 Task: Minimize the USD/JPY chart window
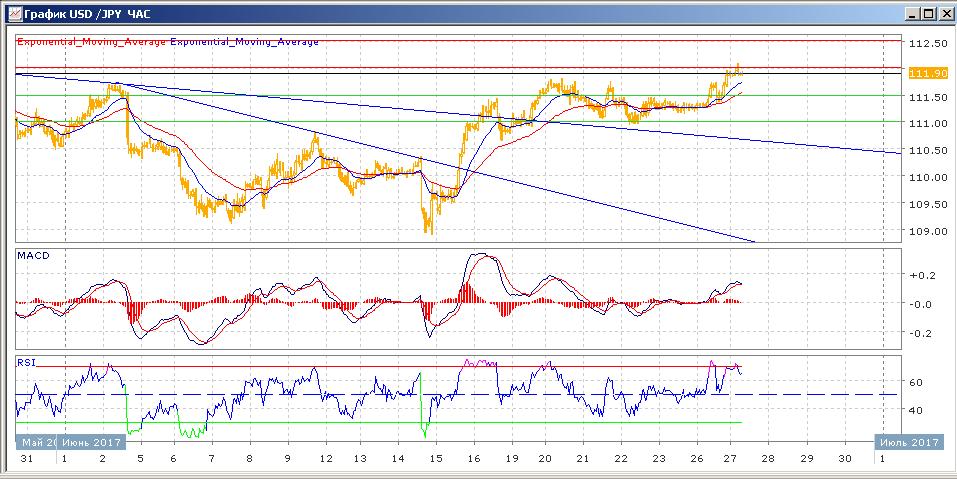(912, 13)
